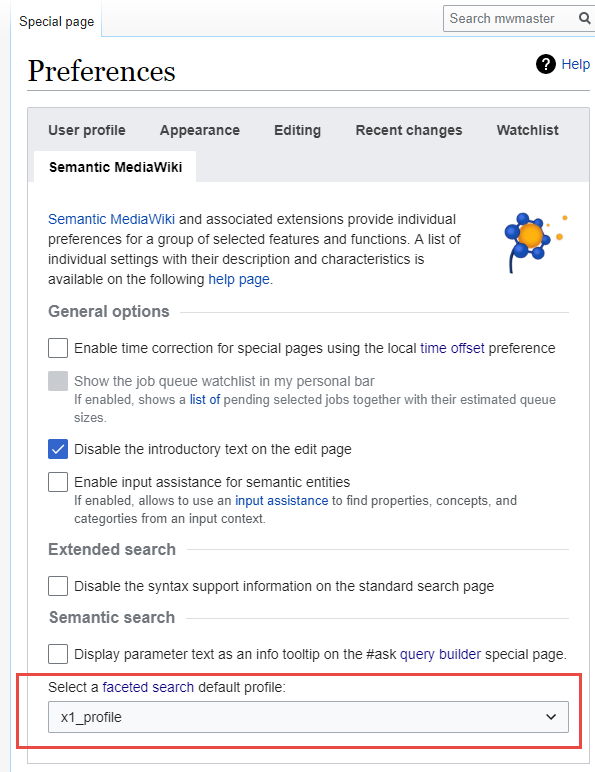Screen dimensions: 595x772
Task: Check Display parameter text as info tooltip
Action: pos(58,654)
